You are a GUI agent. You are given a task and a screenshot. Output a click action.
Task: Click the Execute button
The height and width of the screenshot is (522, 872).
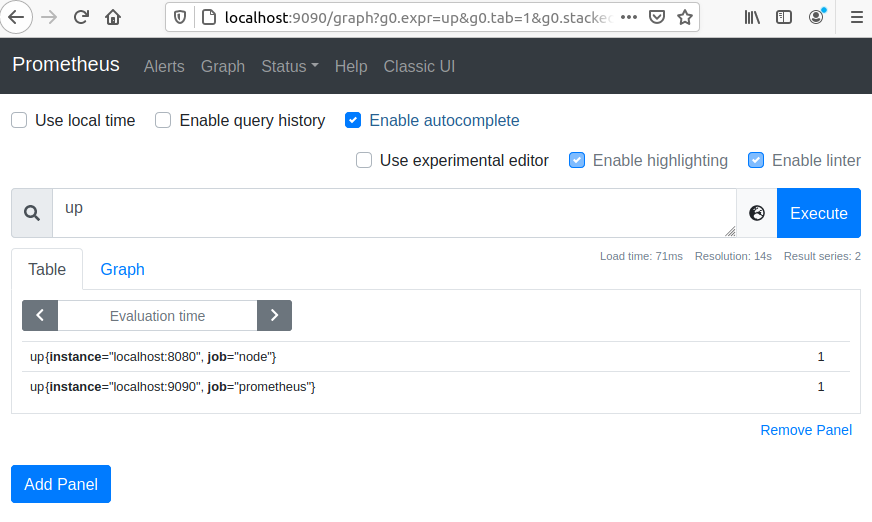pyautogui.click(x=819, y=213)
